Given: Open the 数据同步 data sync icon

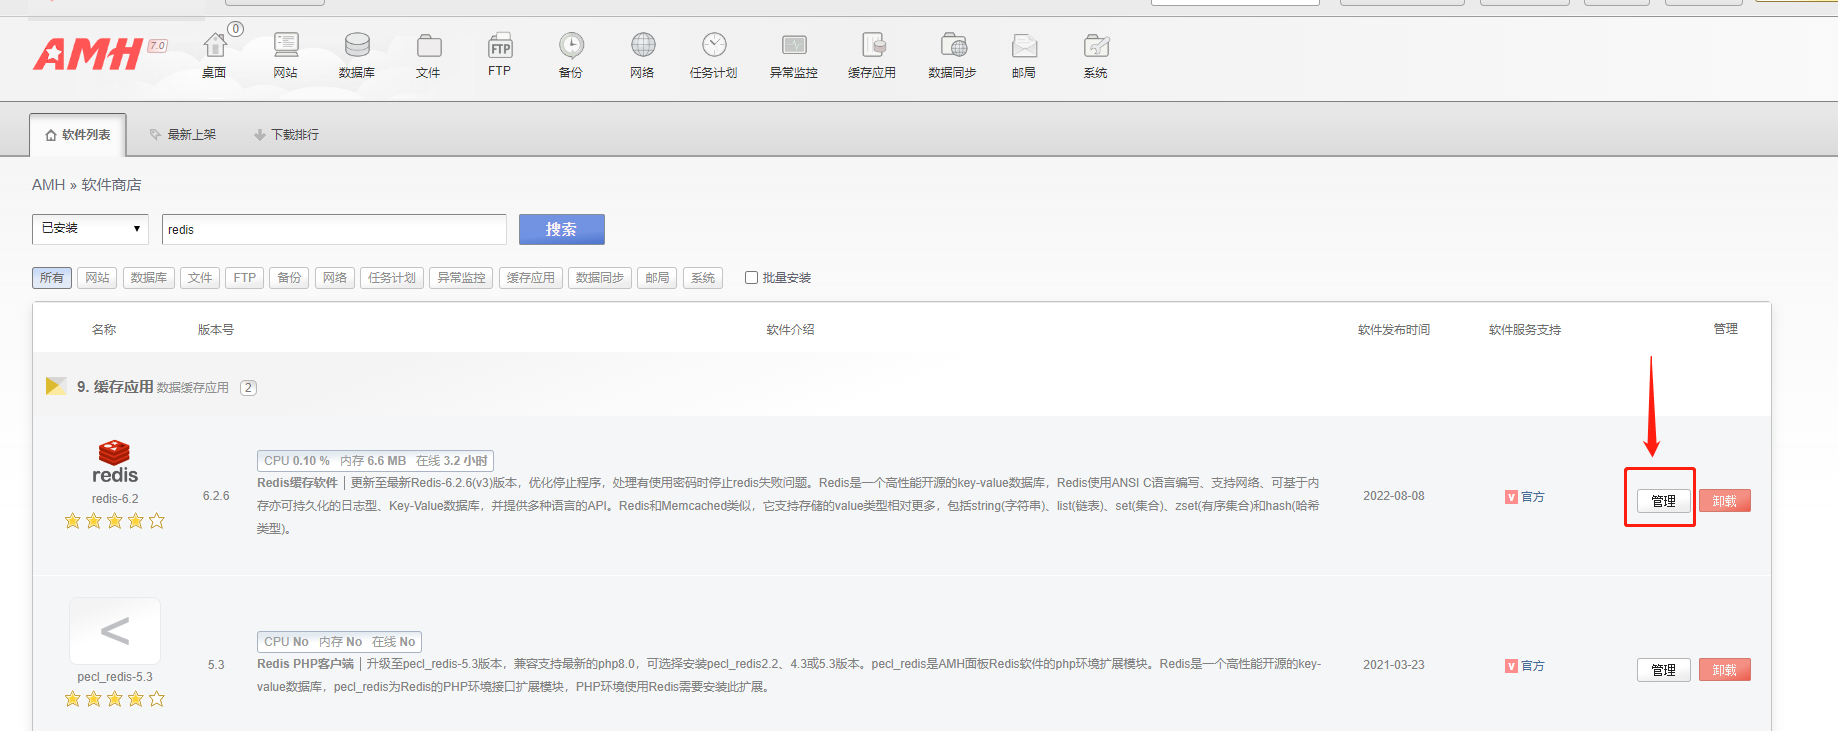Looking at the screenshot, I should (x=953, y=46).
